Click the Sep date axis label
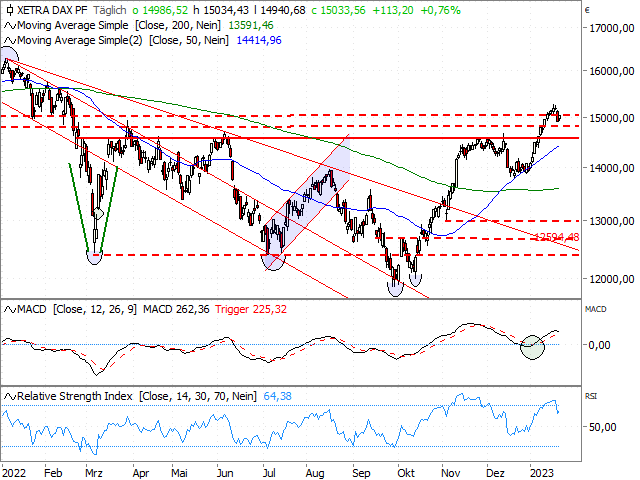640x480 pixels. [361, 473]
